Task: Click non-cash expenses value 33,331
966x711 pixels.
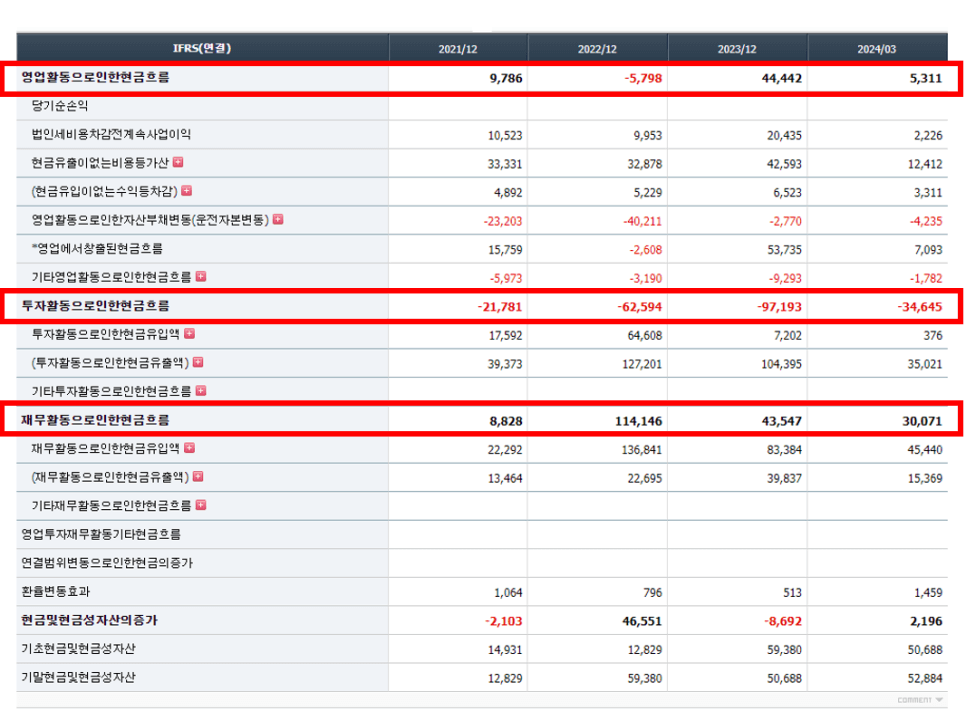Action: (x=505, y=164)
